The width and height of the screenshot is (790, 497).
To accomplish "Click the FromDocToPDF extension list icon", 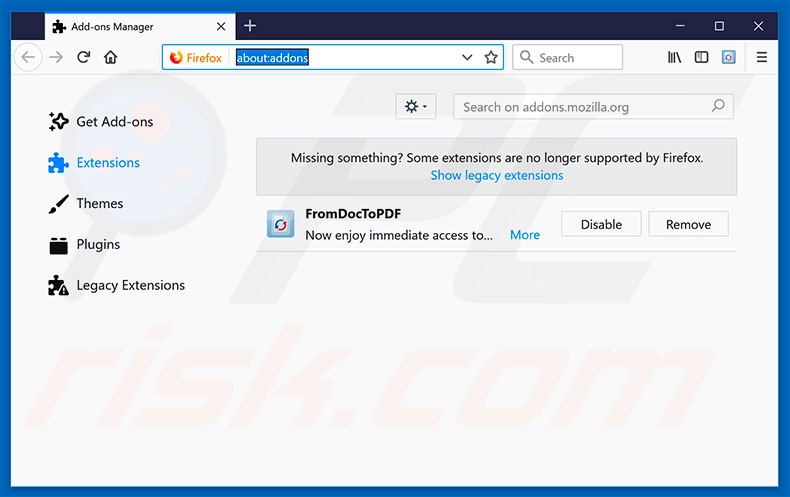I will [281, 224].
